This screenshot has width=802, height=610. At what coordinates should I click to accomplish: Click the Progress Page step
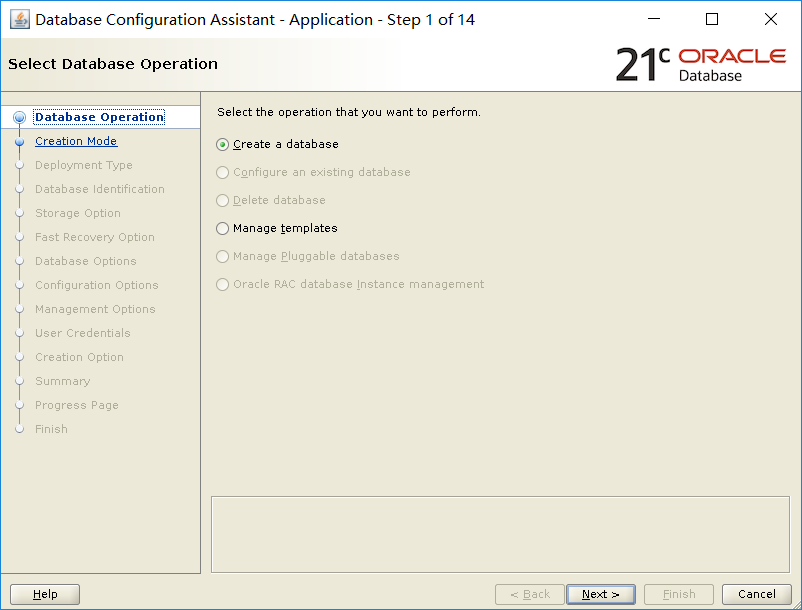77,405
